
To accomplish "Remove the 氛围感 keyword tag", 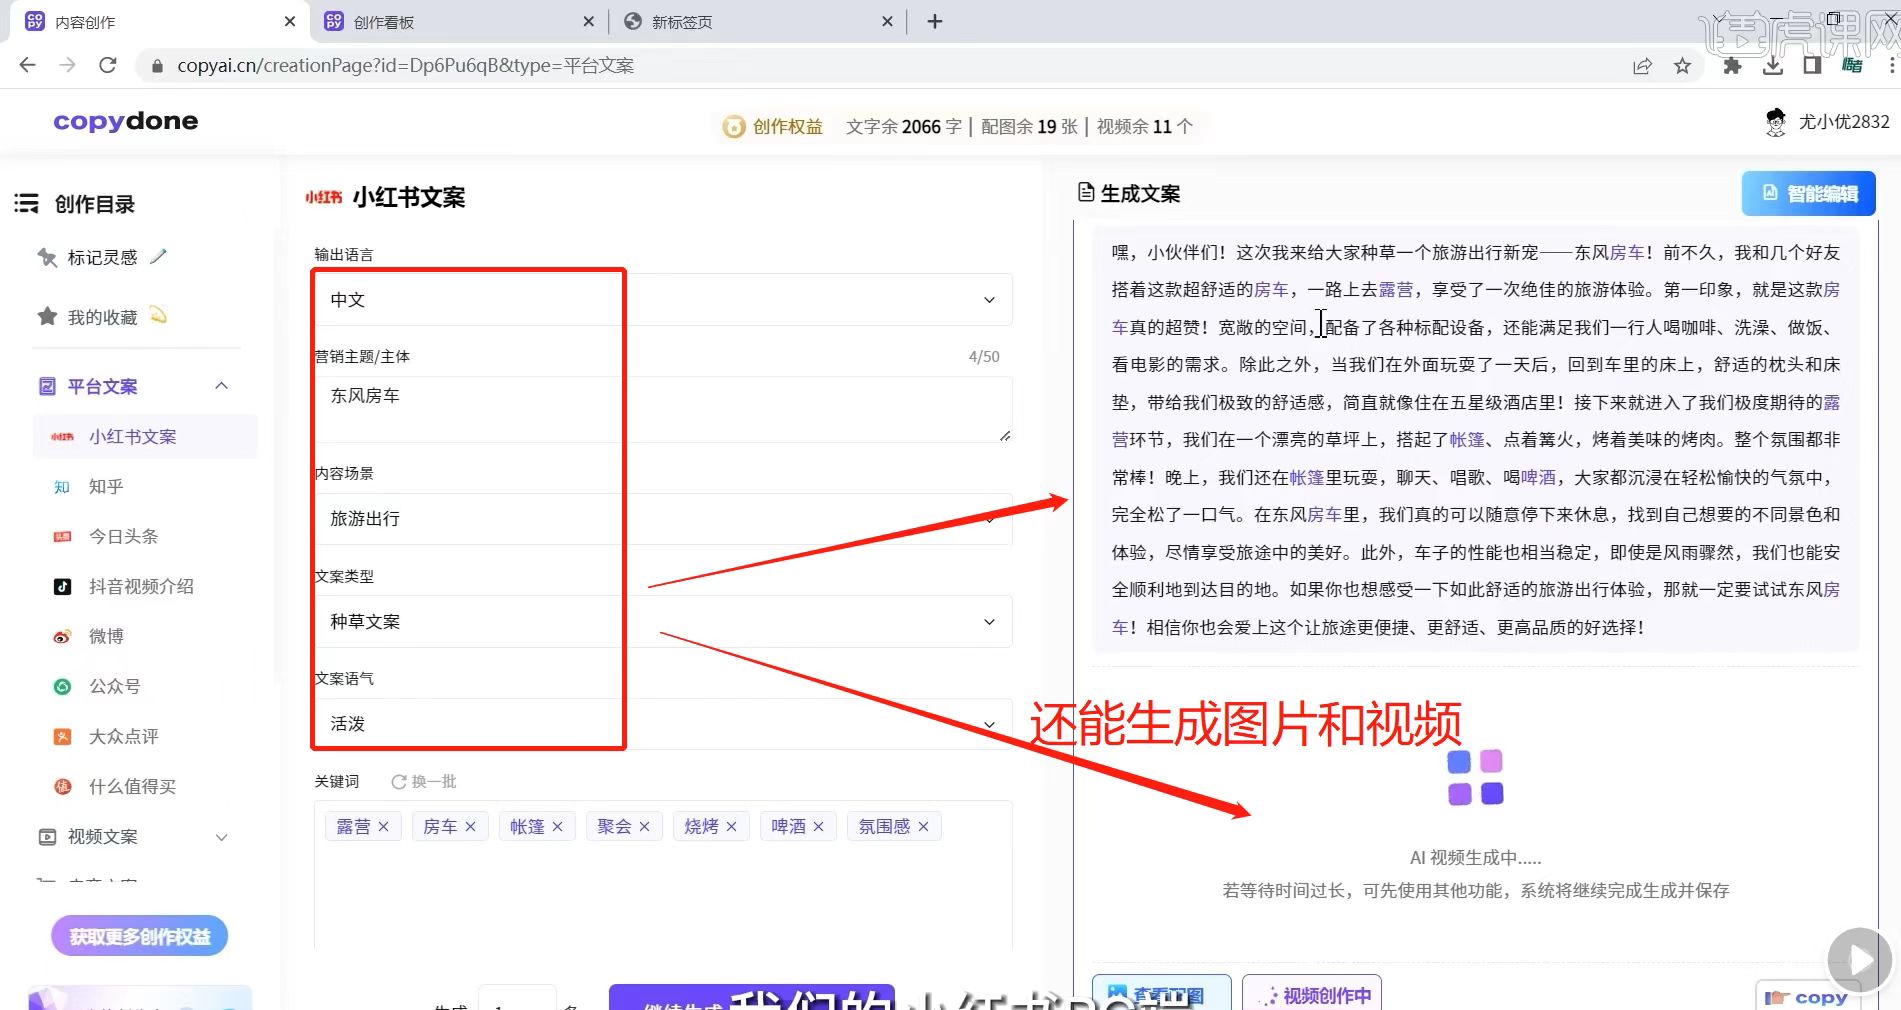I will [923, 827].
